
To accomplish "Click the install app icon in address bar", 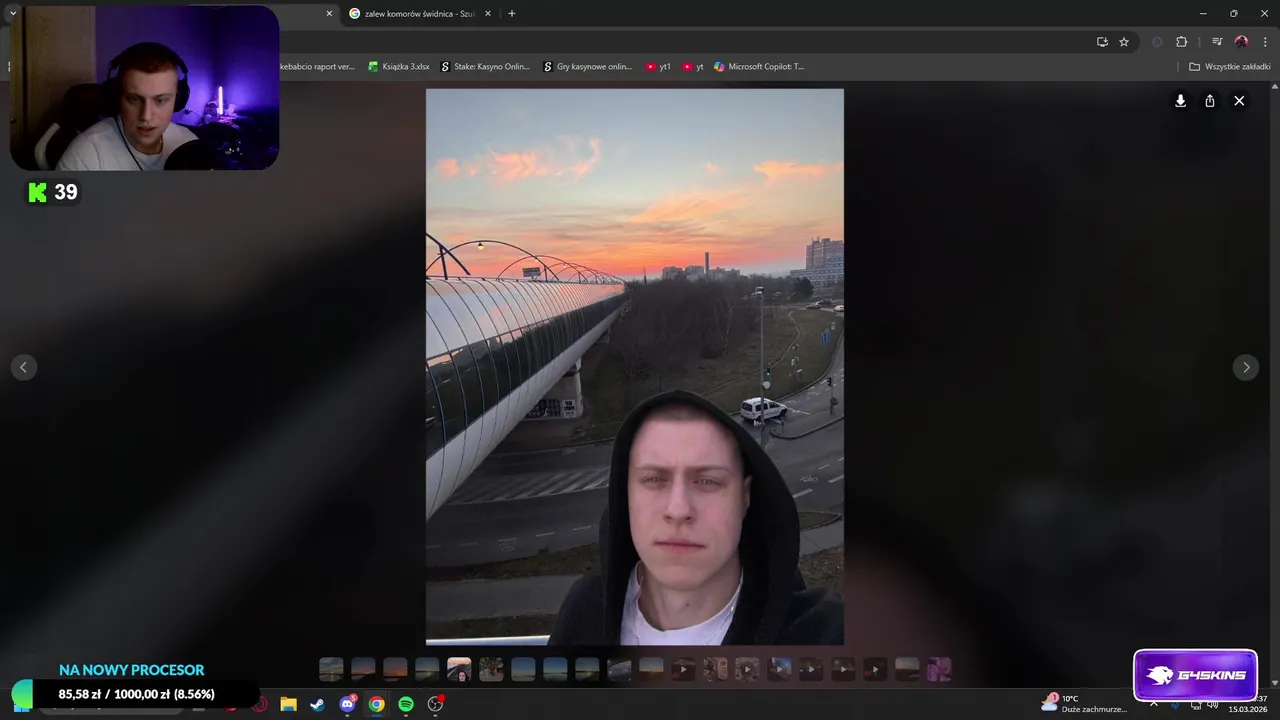I will (x=1102, y=42).
